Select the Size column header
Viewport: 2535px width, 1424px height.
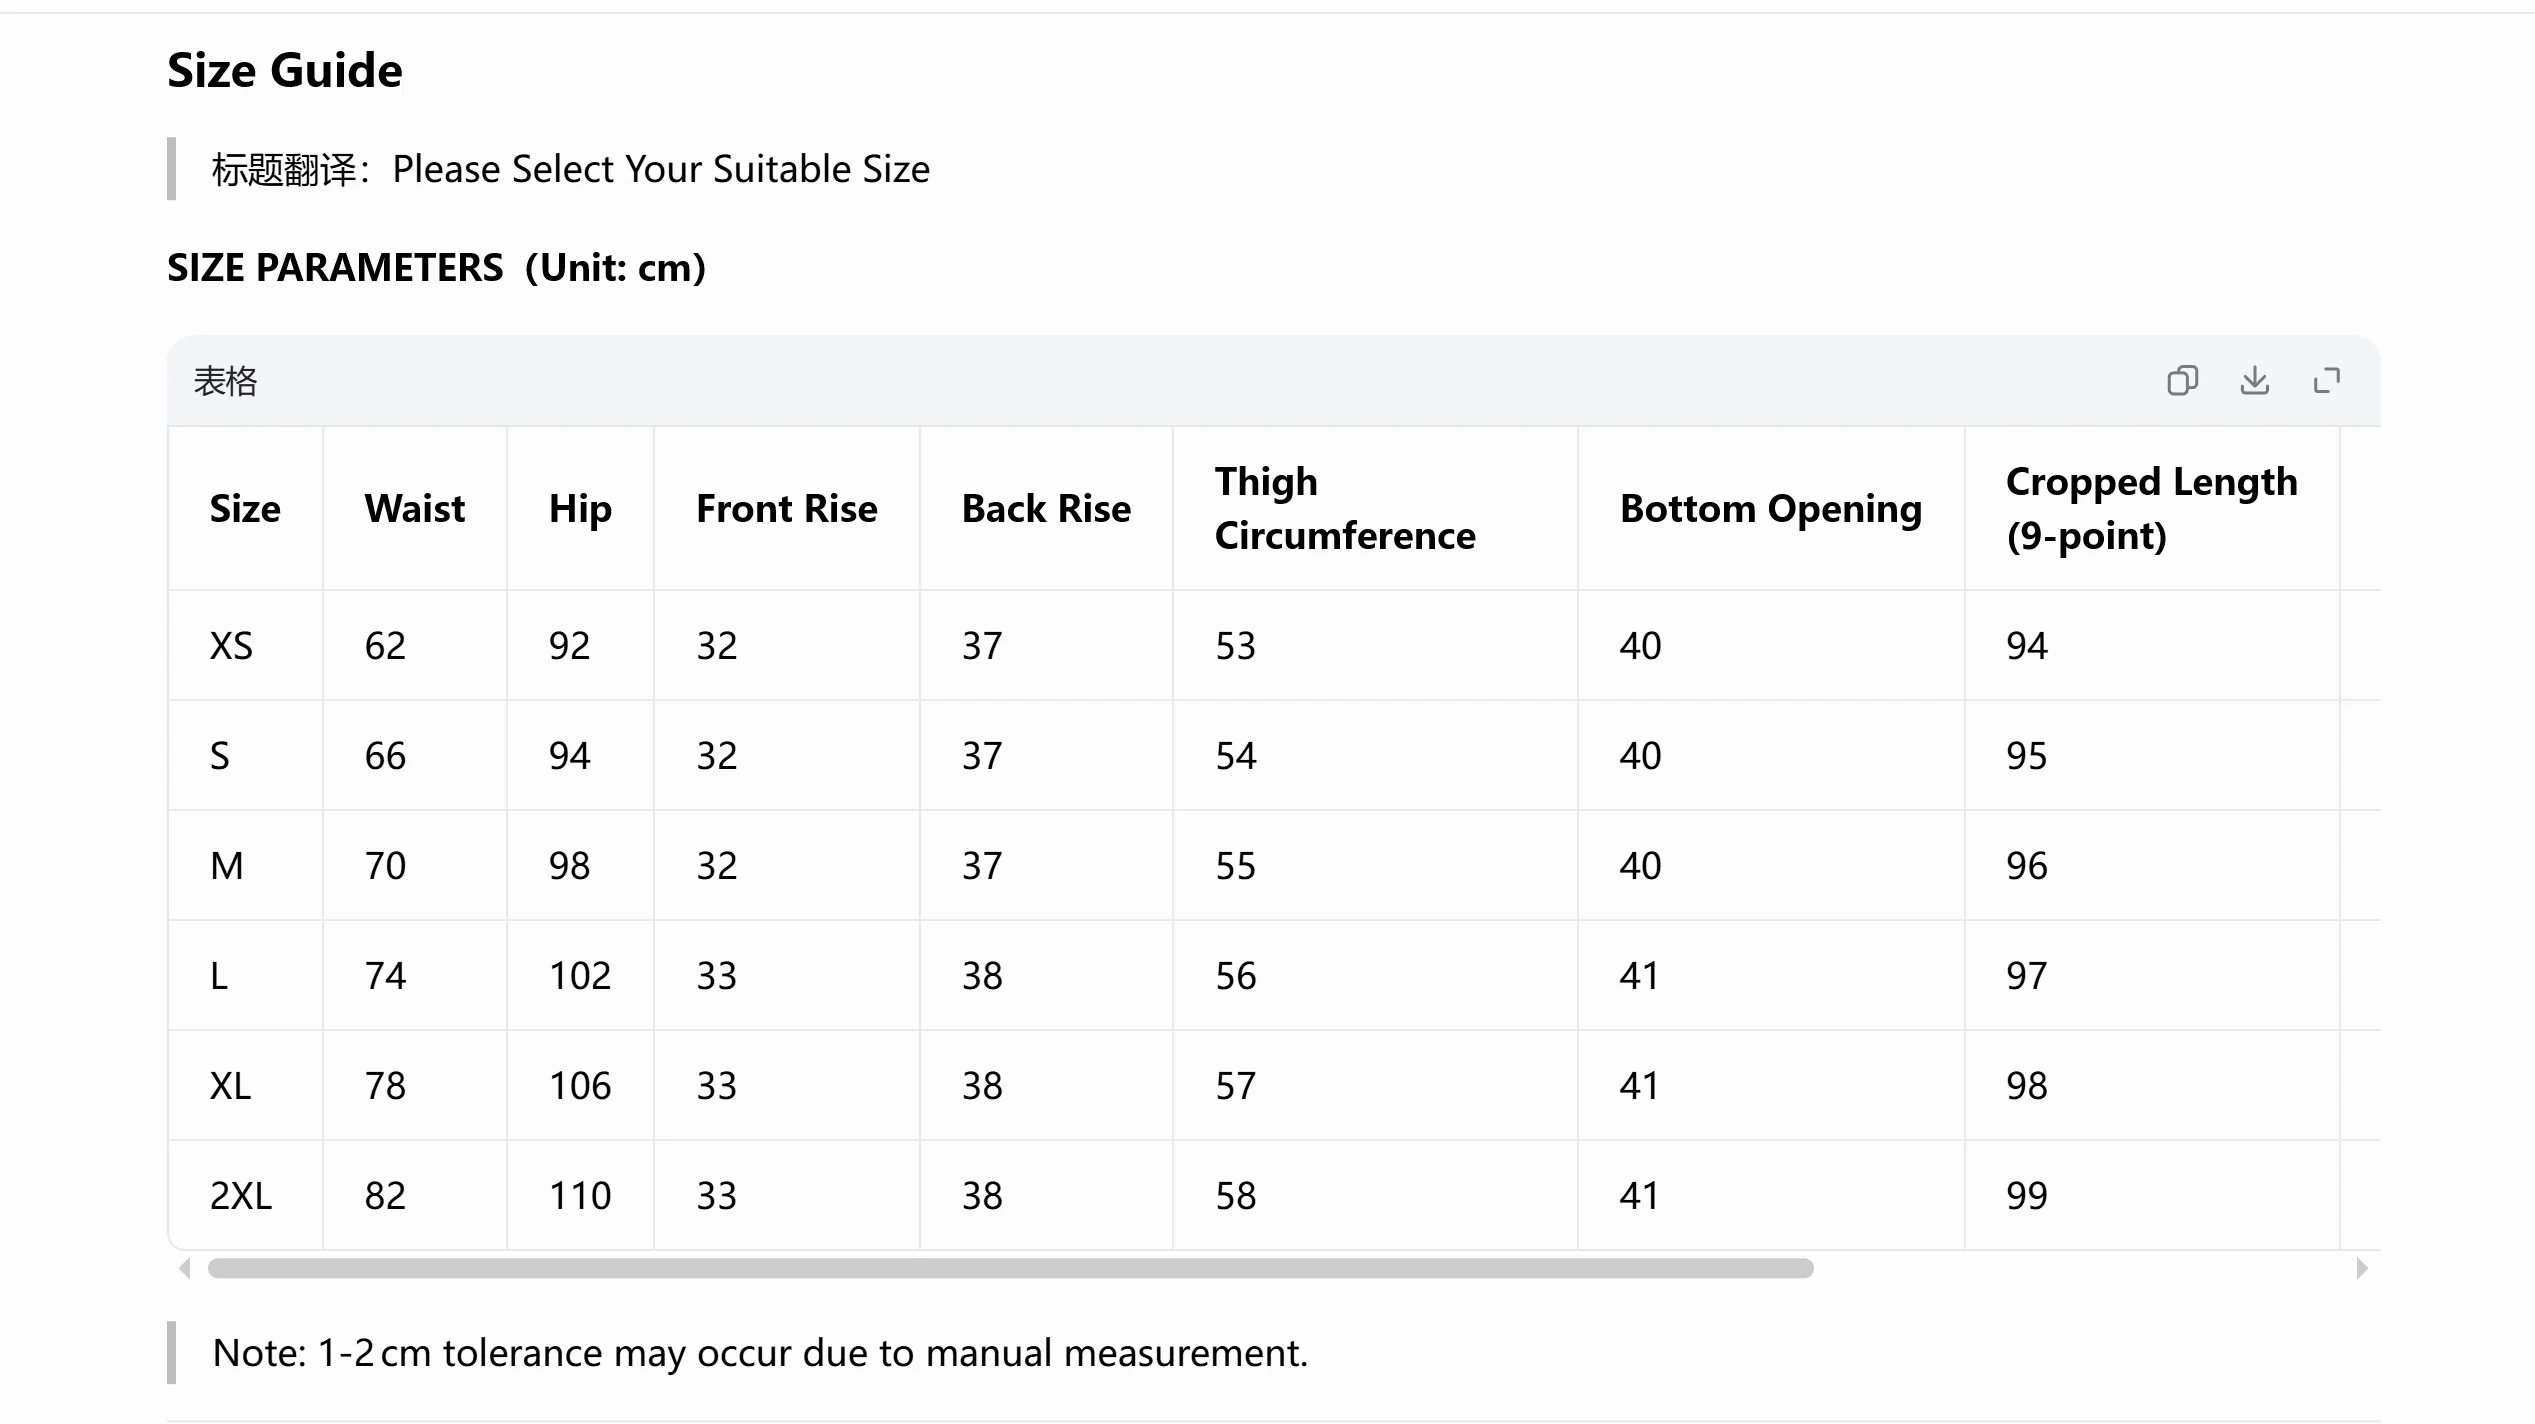[245, 509]
